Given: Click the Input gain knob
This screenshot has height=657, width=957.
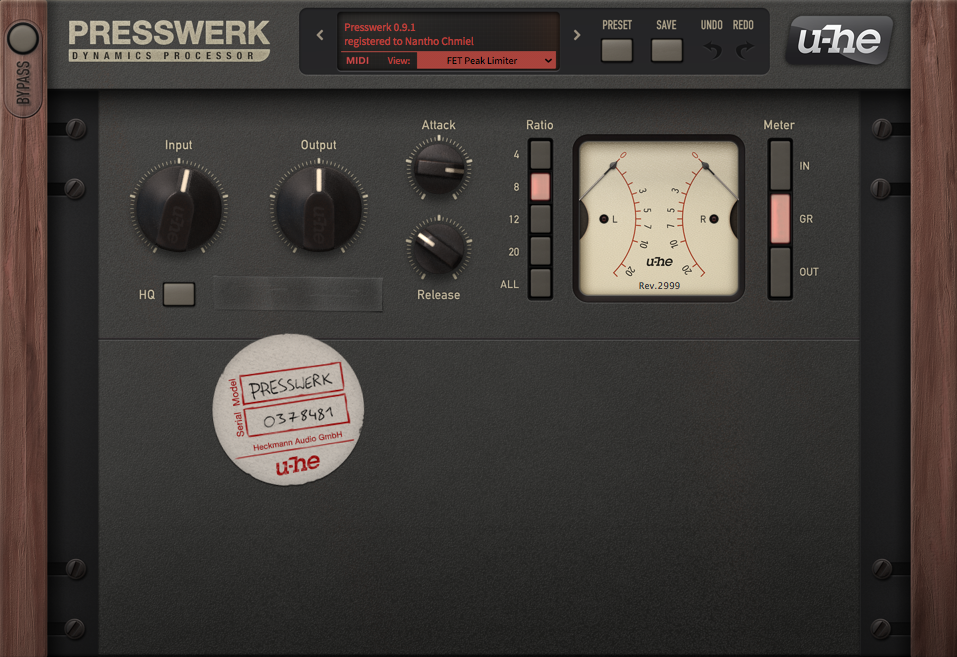Looking at the screenshot, I should 178,207.
